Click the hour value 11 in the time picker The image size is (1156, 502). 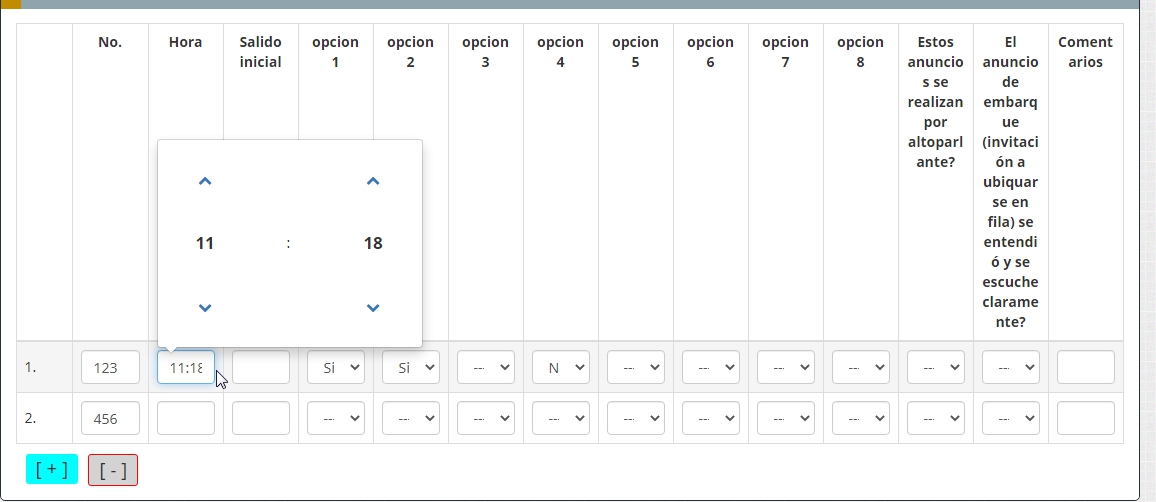pos(205,243)
